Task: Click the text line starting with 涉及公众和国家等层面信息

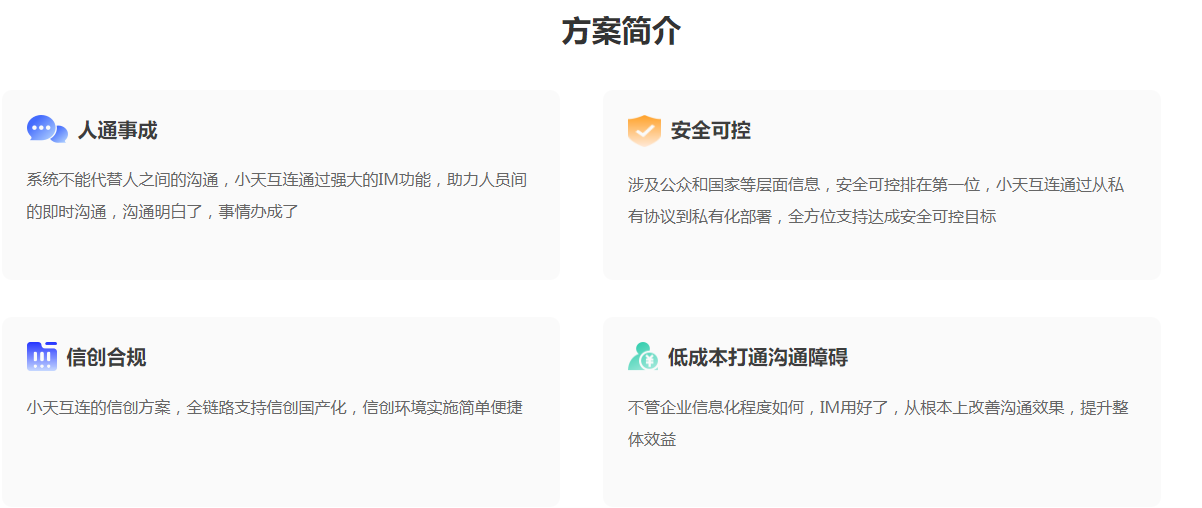Action: (x=876, y=185)
